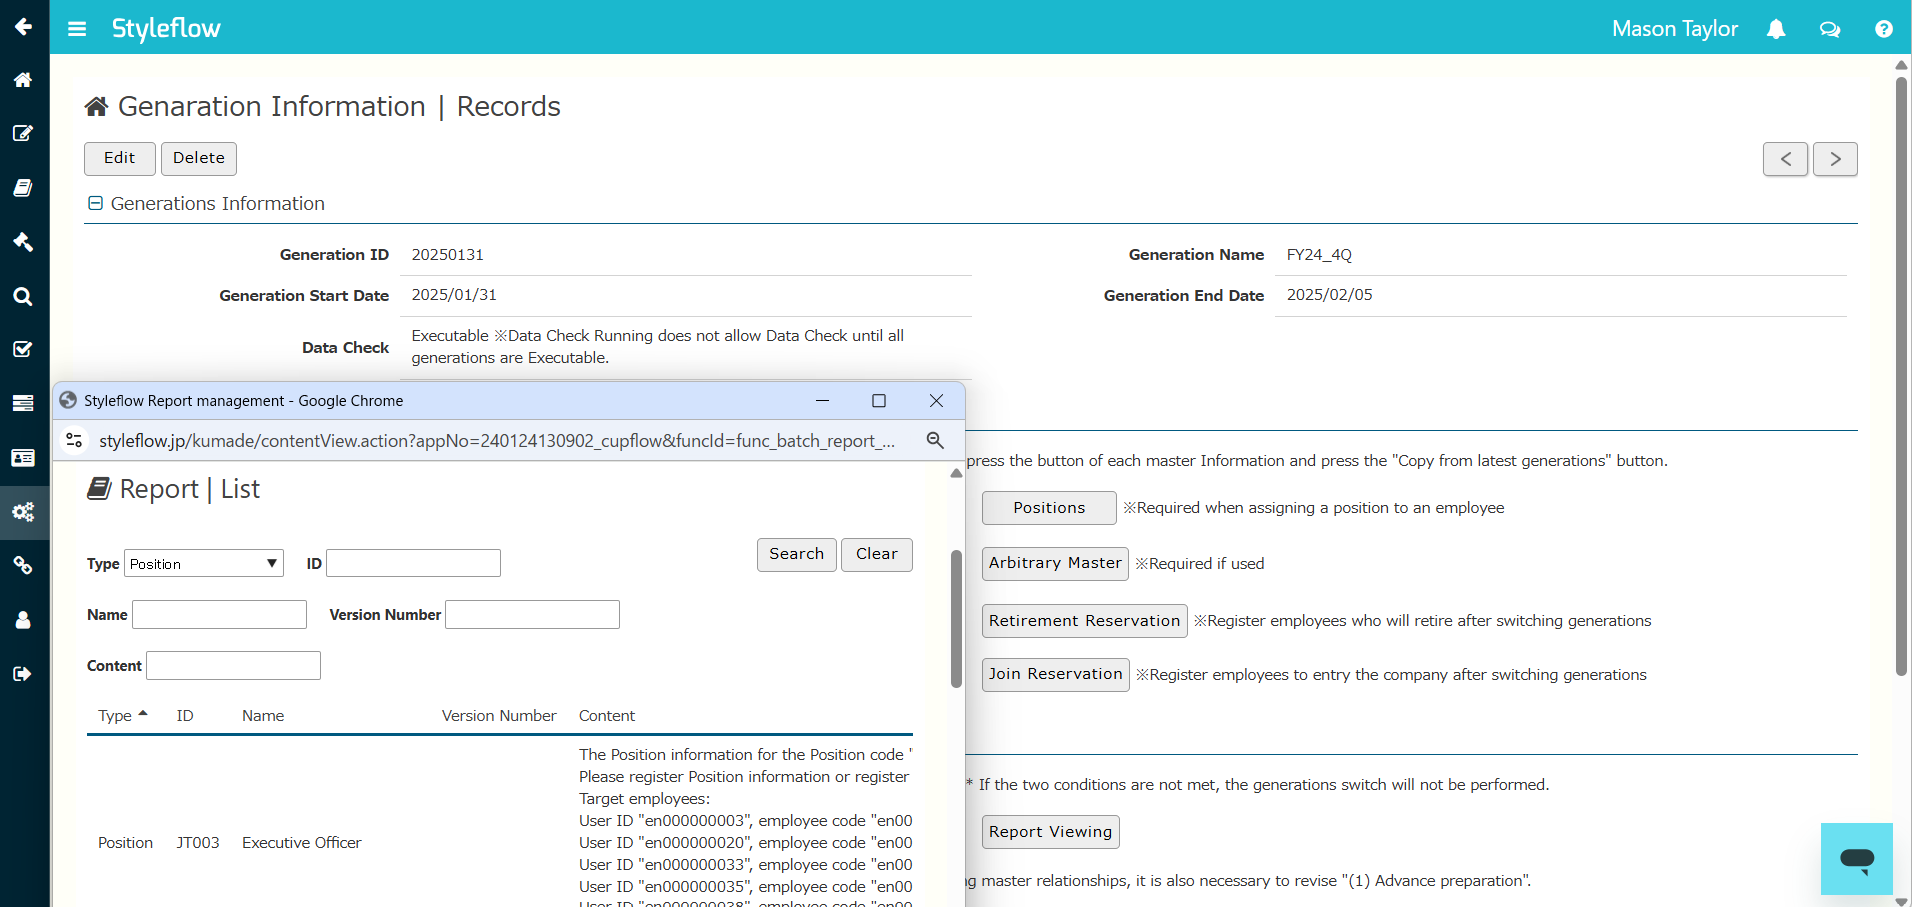
Task: Click the popup window vertical scrollbar
Action: pyautogui.click(x=956, y=620)
